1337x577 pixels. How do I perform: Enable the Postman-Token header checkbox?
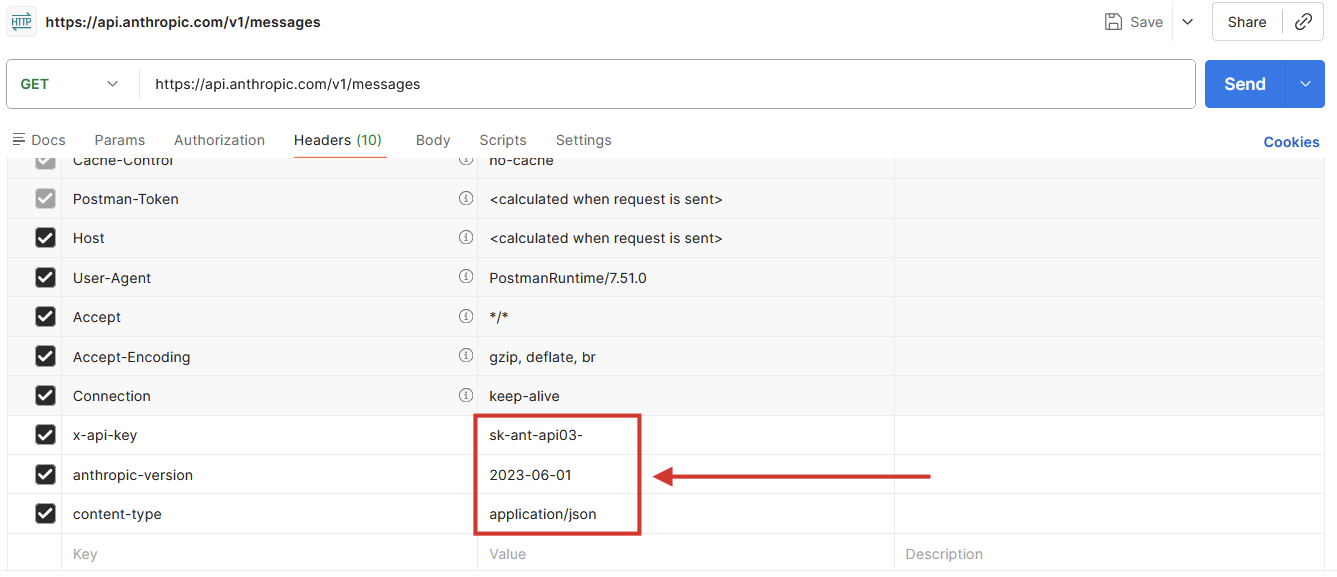[45, 198]
